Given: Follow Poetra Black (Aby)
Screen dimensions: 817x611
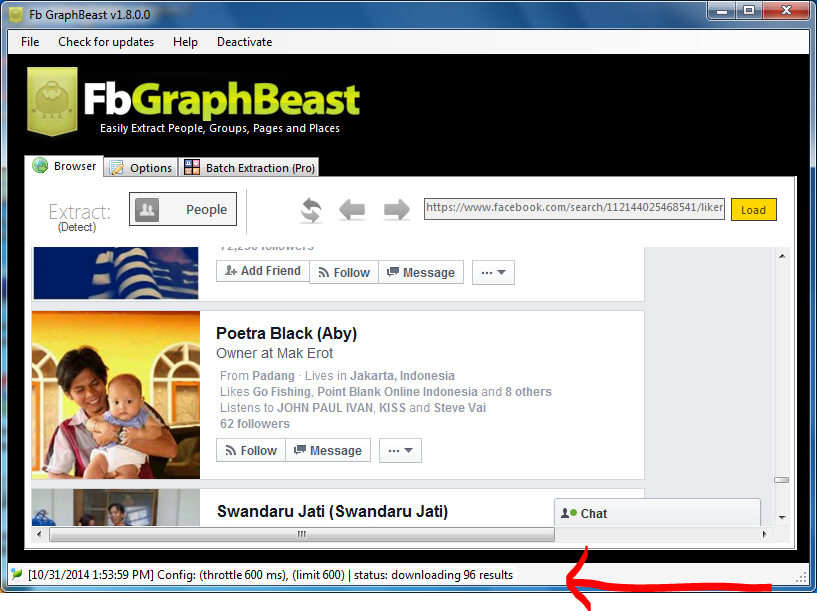Looking at the screenshot, I should [251, 451].
